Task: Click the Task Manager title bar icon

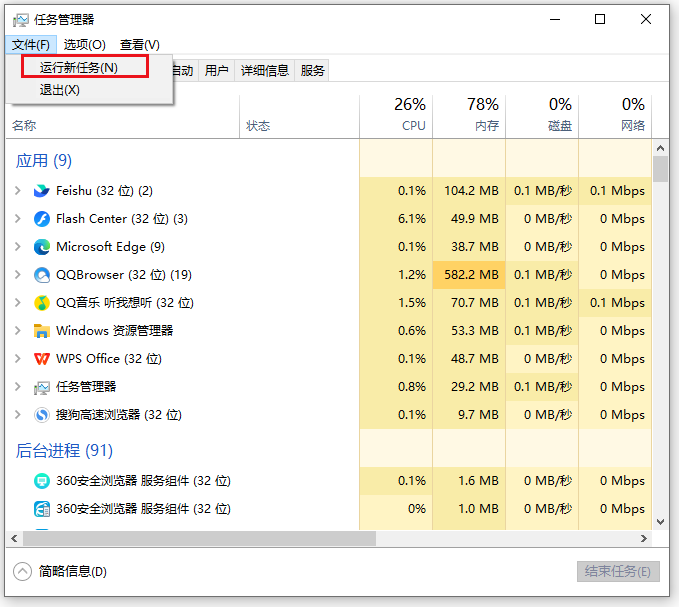Action: pos(20,19)
